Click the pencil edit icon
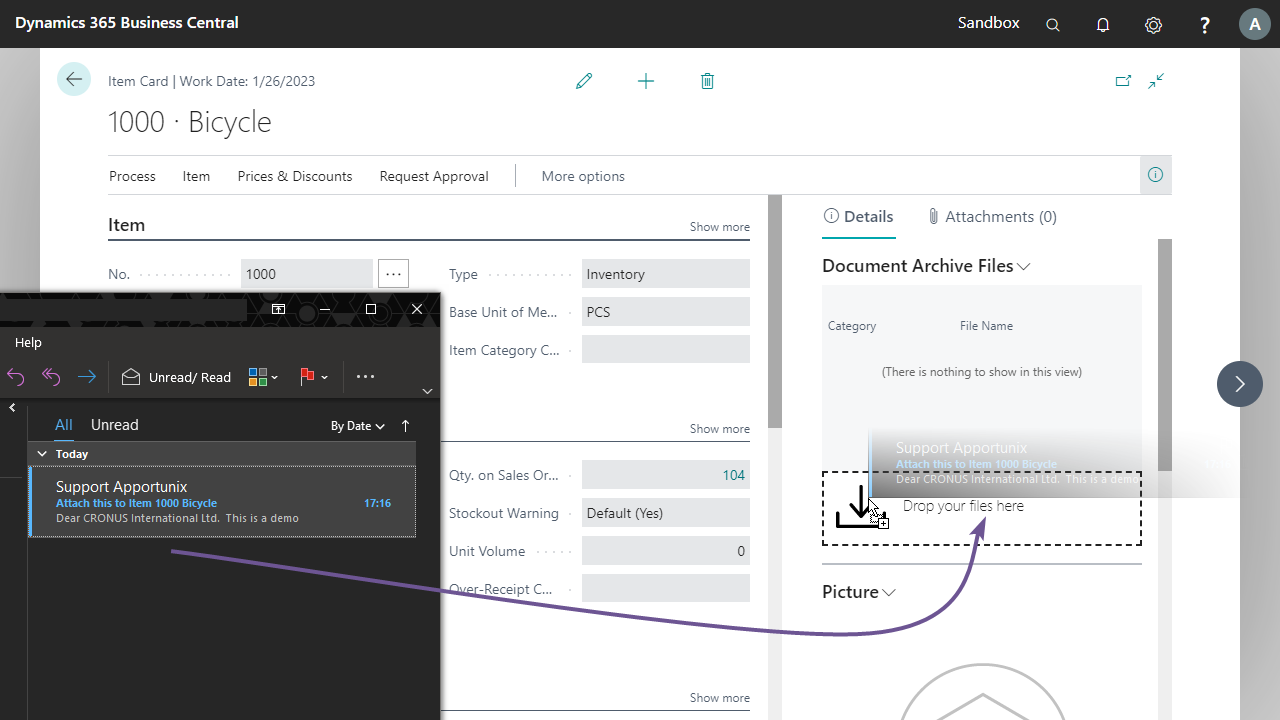This screenshot has height=720, width=1280. click(x=584, y=81)
